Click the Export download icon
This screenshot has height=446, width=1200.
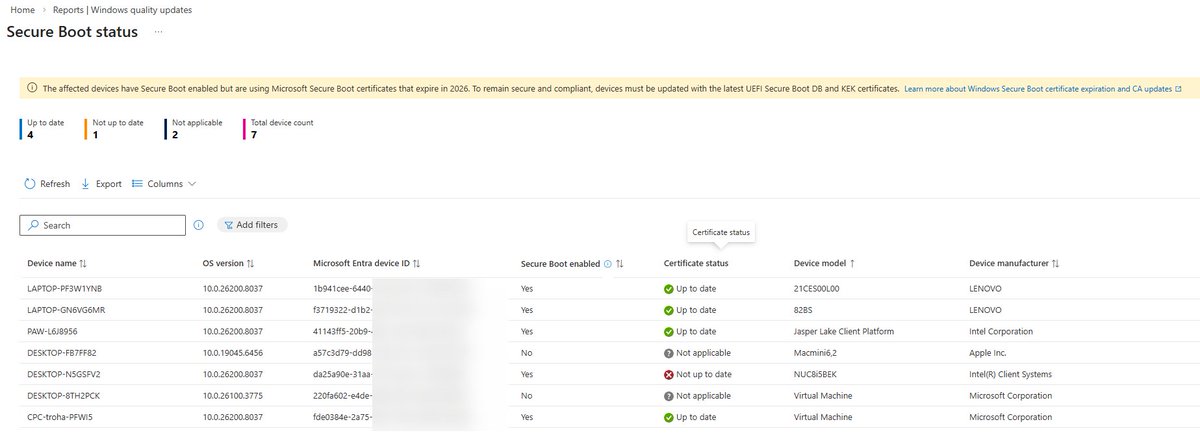[86, 184]
